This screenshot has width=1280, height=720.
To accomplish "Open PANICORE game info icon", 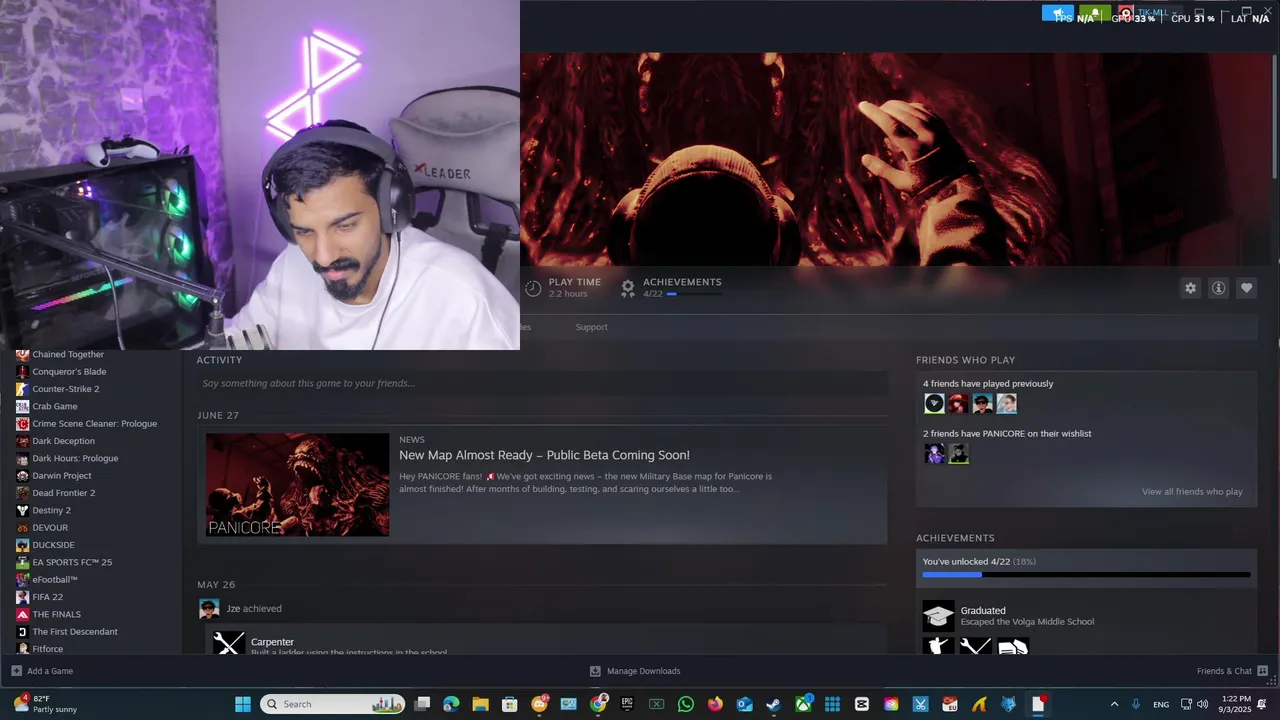I will [x=1218, y=288].
